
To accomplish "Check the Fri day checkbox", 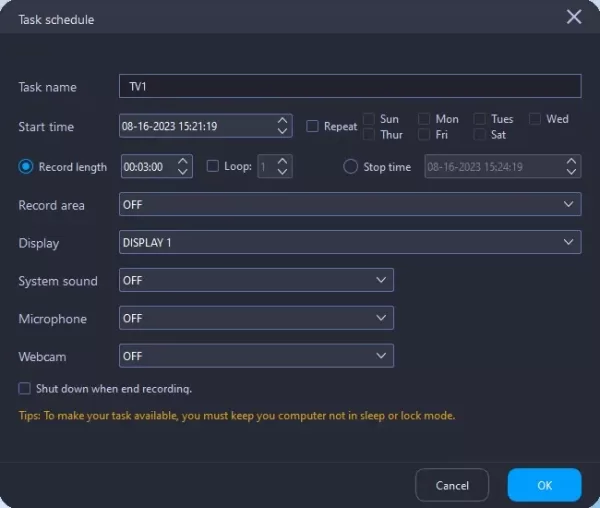I will coord(424,135).
